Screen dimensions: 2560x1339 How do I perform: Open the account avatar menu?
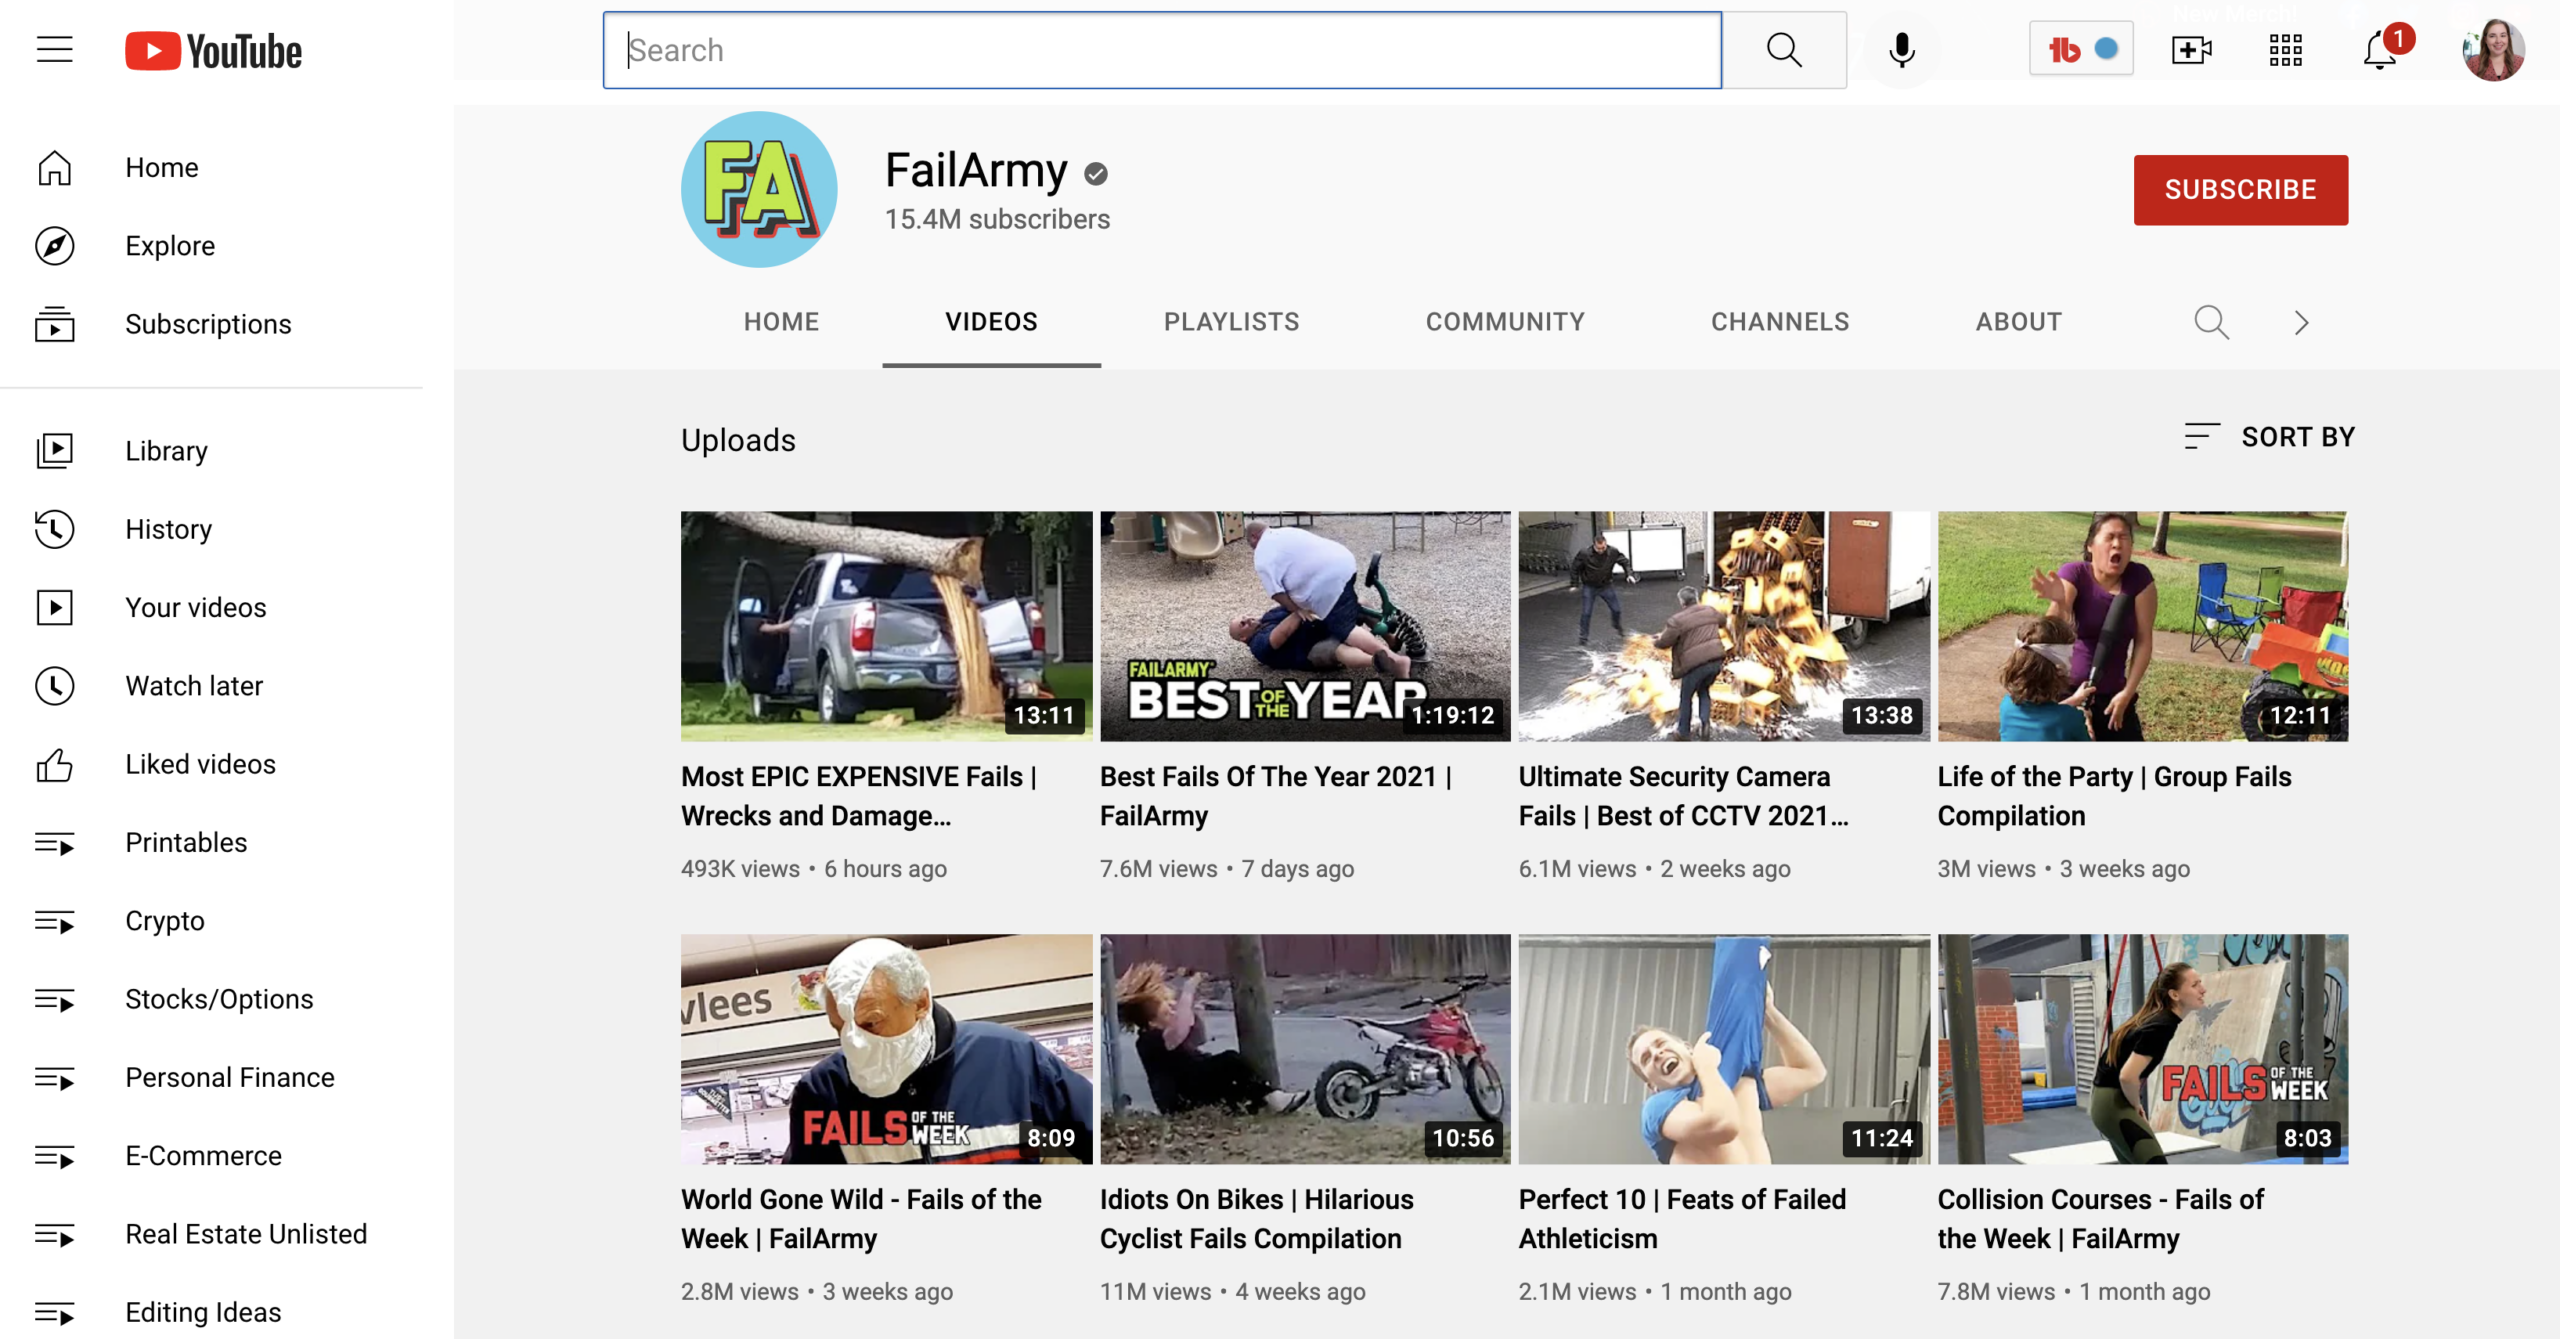(x=2493, y=50)
